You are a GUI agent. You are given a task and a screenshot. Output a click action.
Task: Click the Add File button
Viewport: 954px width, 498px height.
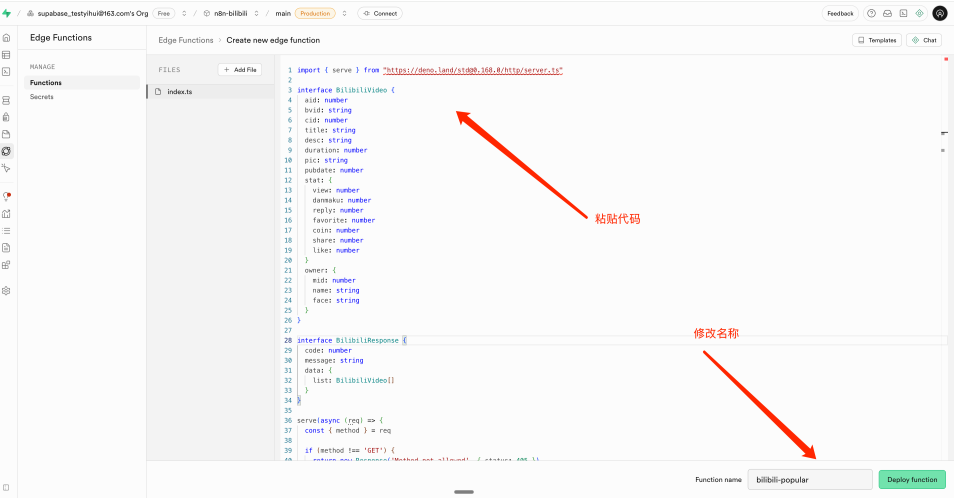[x=240, y=70]
